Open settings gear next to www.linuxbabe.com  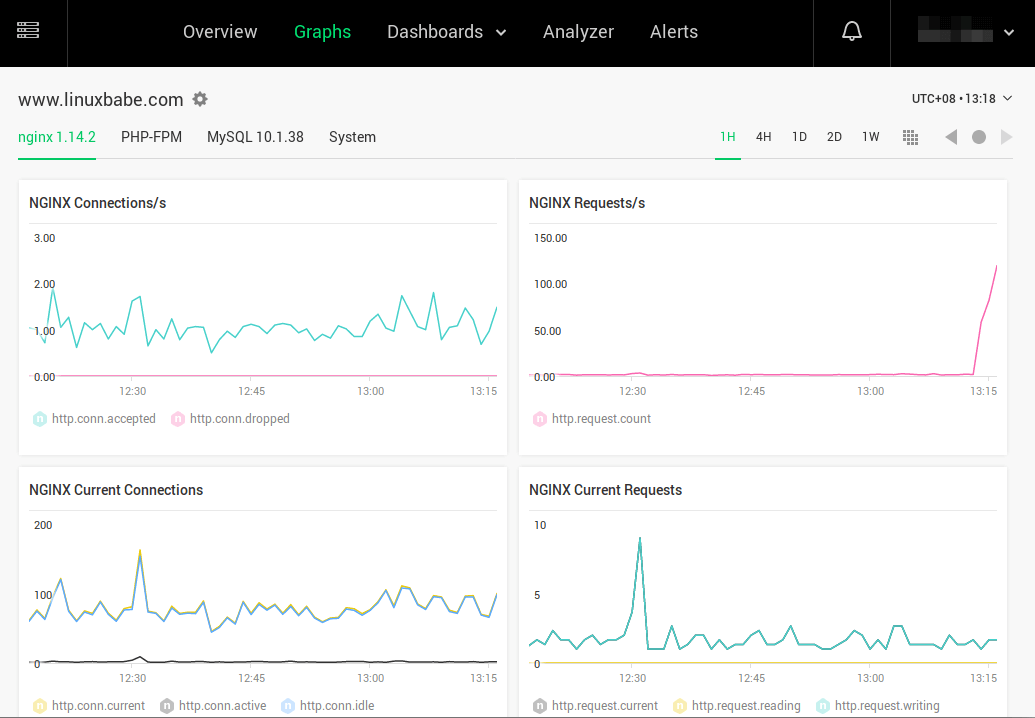[x=200, y=99]
